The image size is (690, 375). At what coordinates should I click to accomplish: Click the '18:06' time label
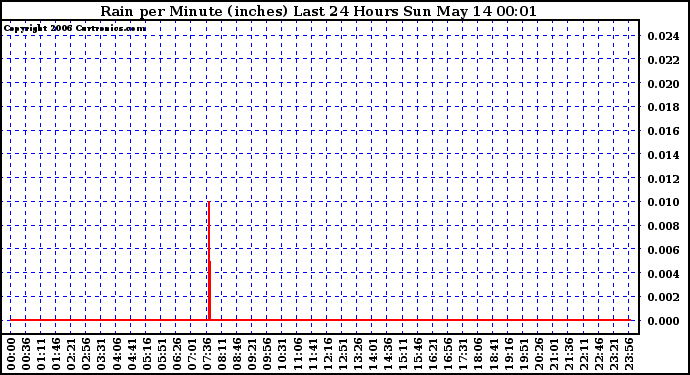[x=478, y=354]
